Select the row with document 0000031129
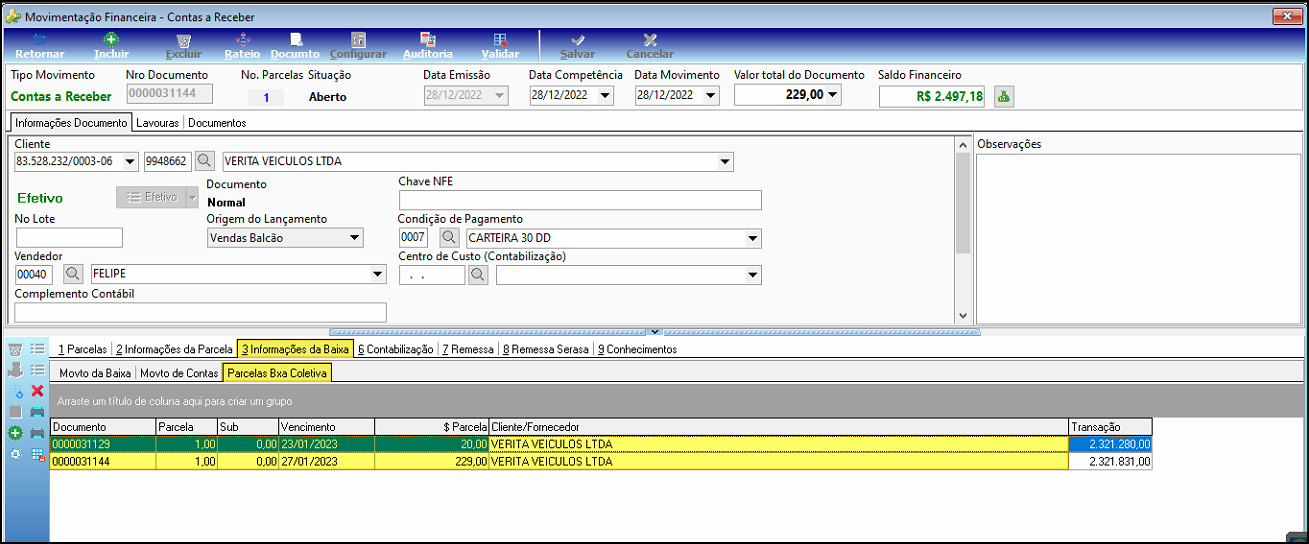The height and width of the screenshot is (544, 1309). pyautogui.click(x=601, y=444)
